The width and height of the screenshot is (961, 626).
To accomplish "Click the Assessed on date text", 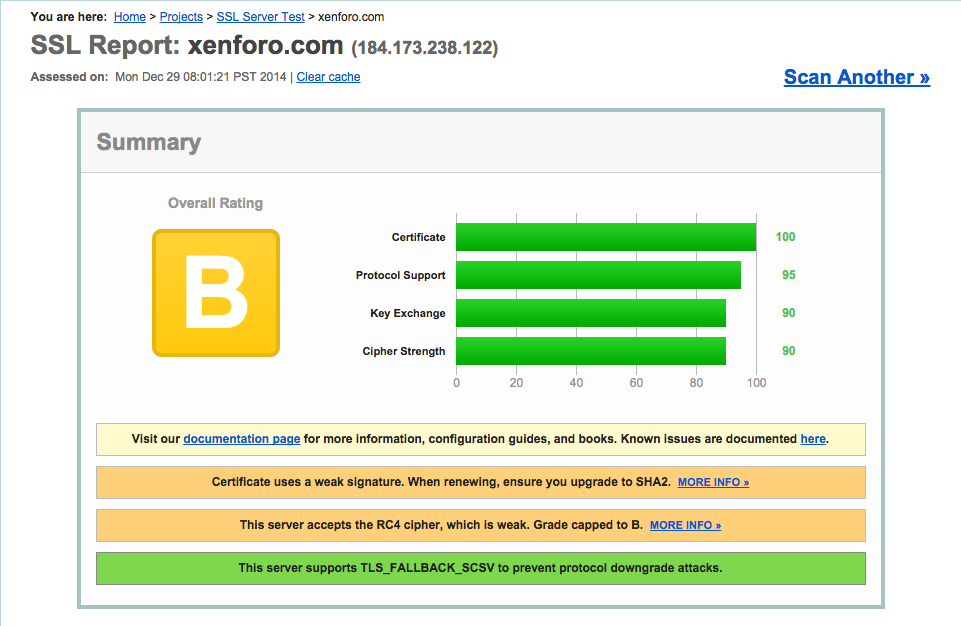I will [201, 77].
